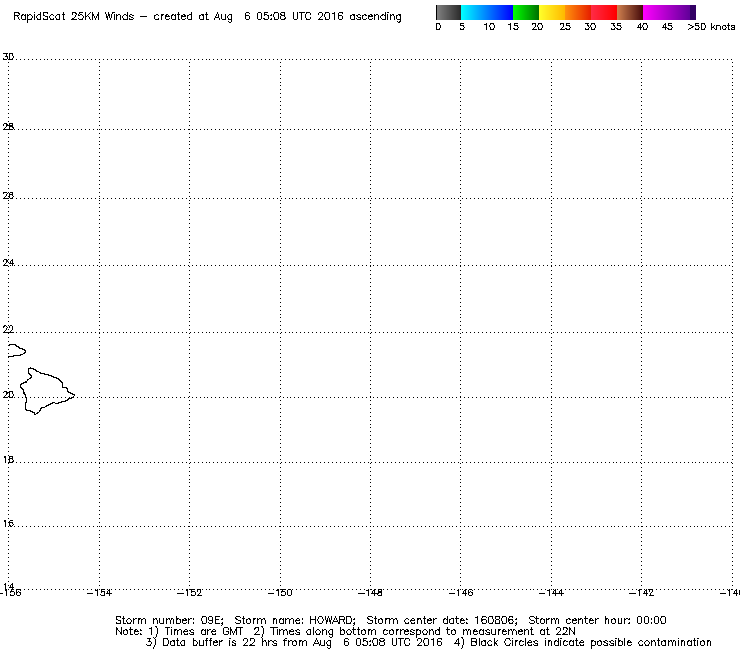
Task: Click the green 15-20 knots color band
Action: (526, 12)
